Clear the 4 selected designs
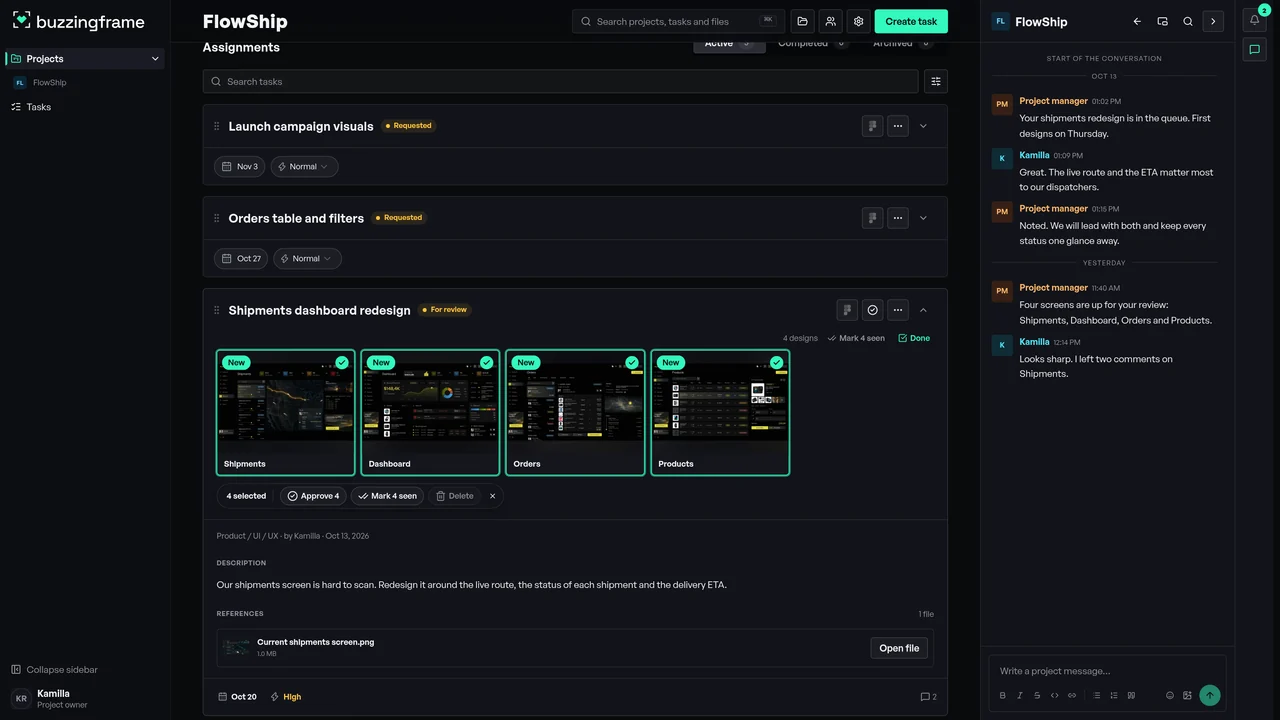 pyautogui.click(x=492, y=496)
